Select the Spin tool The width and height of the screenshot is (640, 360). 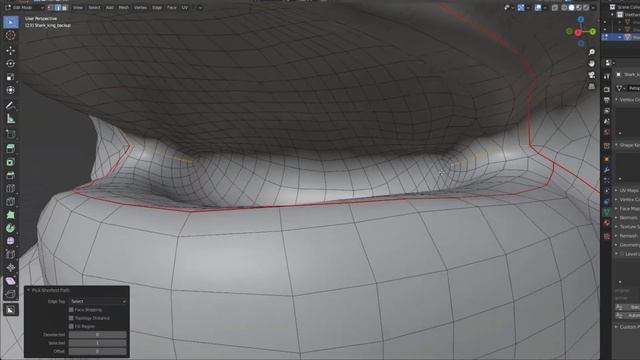(x=11, y=228)
